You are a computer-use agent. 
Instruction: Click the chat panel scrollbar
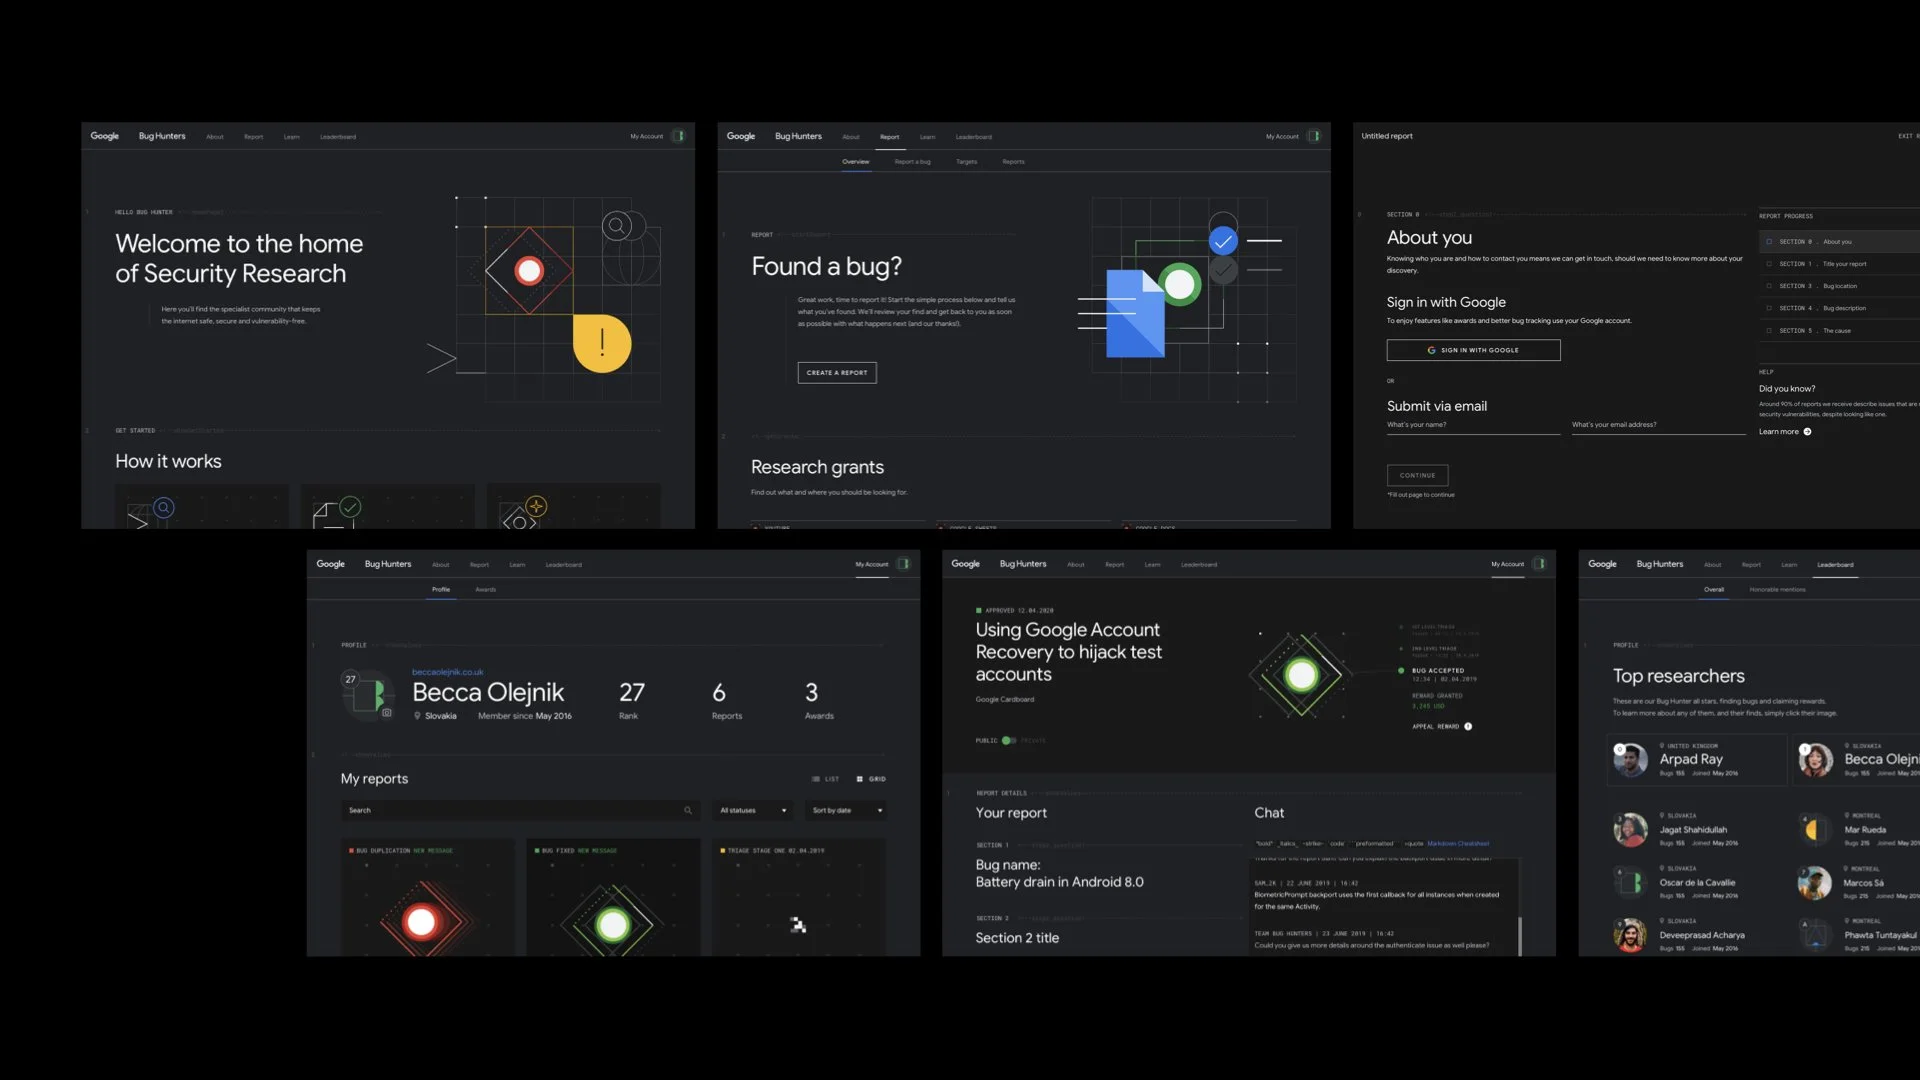pos(1520,936)
